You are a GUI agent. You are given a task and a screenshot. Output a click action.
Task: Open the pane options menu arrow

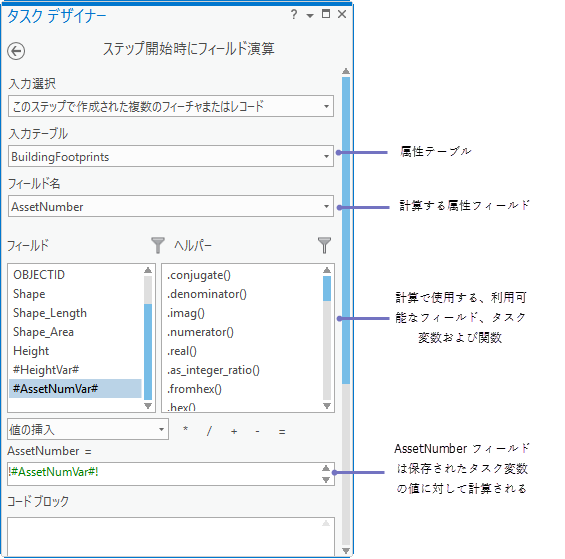(310, 15)
